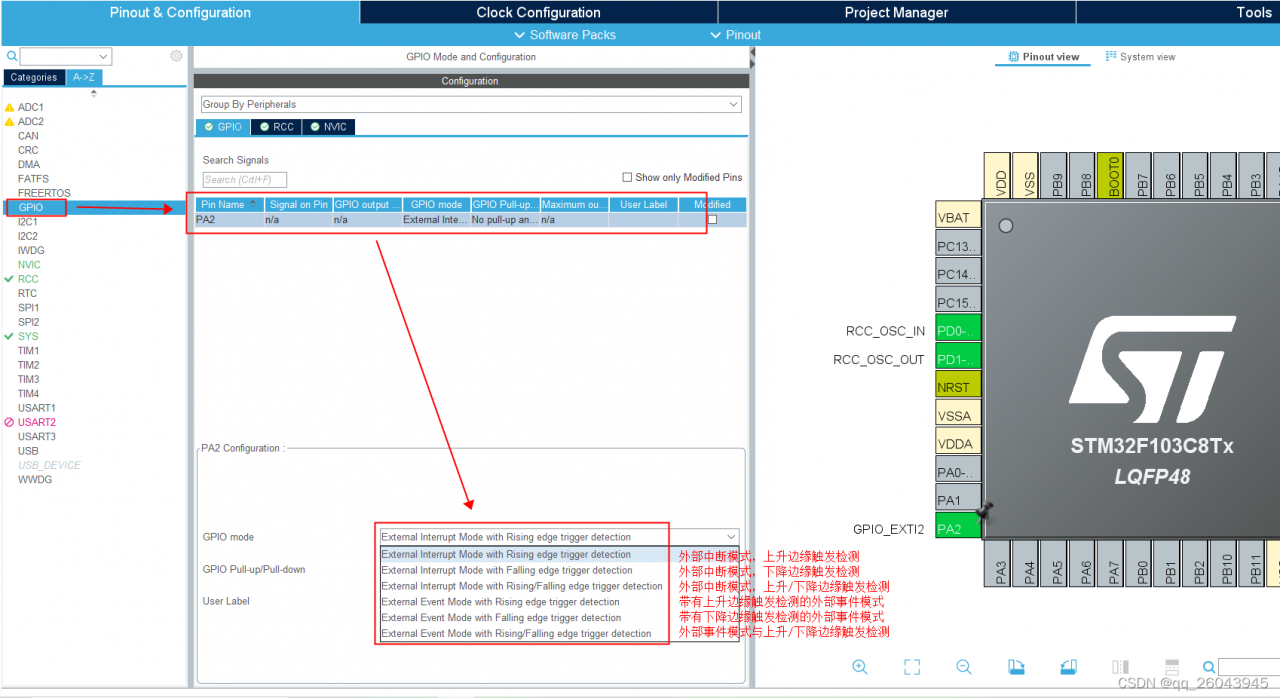This screenshot has height=698, width=1280.
Task: Sort table by Pin Name column
Action: pyautogui.click(x=229, y=204)
